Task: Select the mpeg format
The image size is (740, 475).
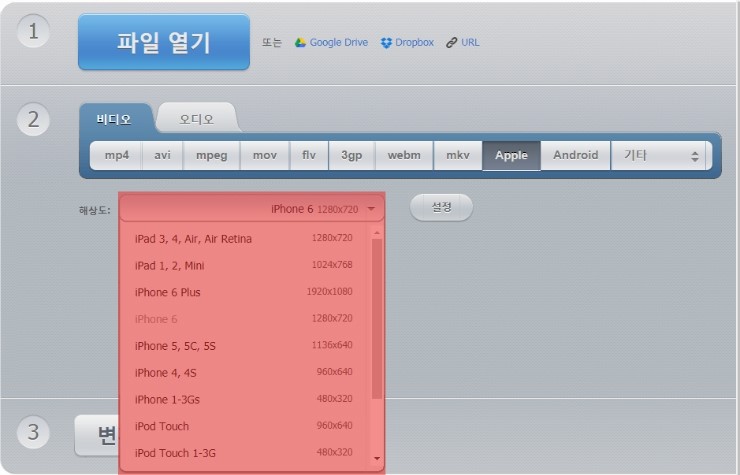Action: coord(211,155)
